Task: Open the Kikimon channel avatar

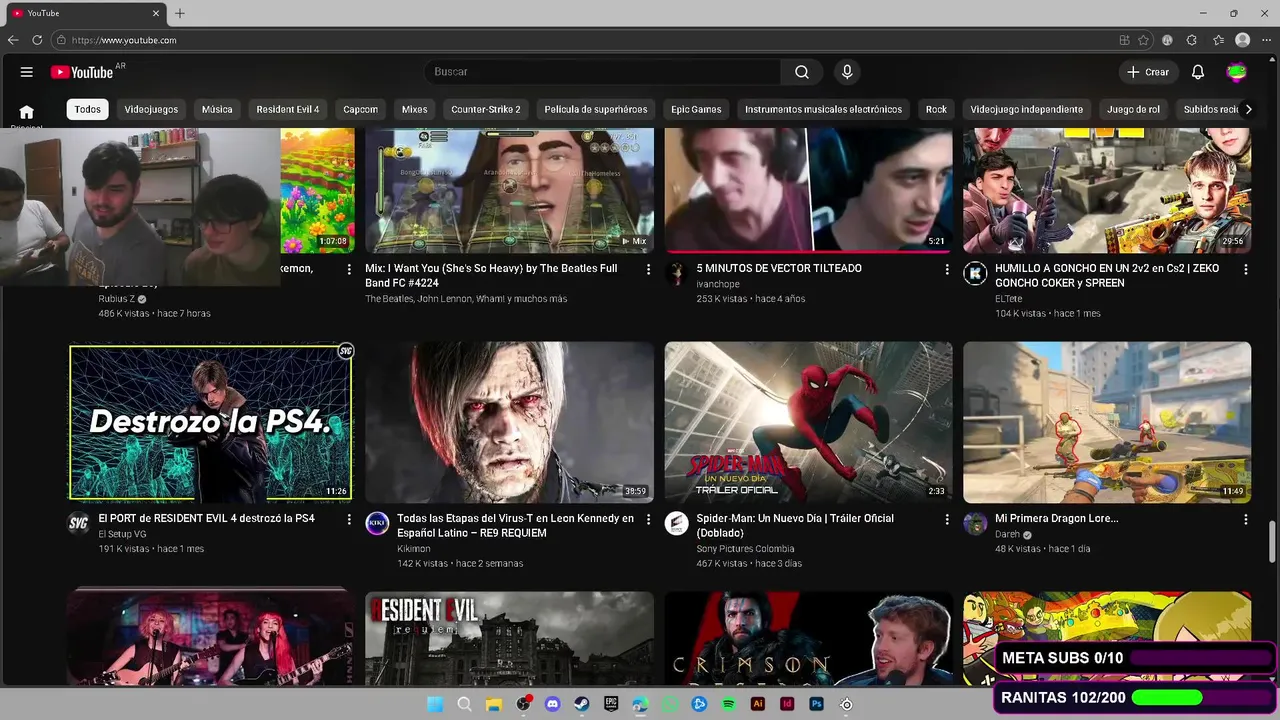Action: (x=377, y=523)
